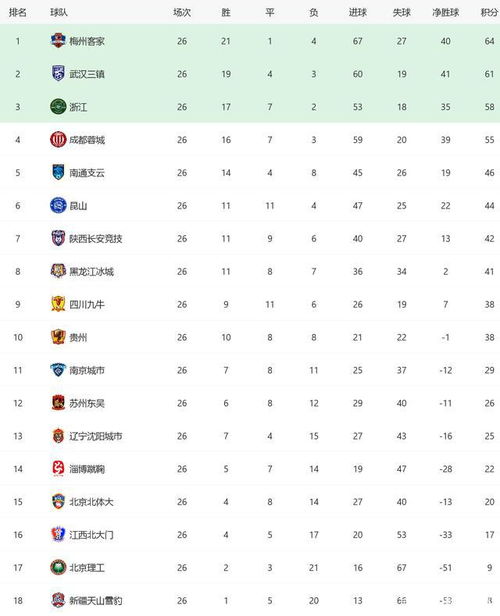Click the 进球 column header
Viewport: 500px width, 616px height.
357,13
